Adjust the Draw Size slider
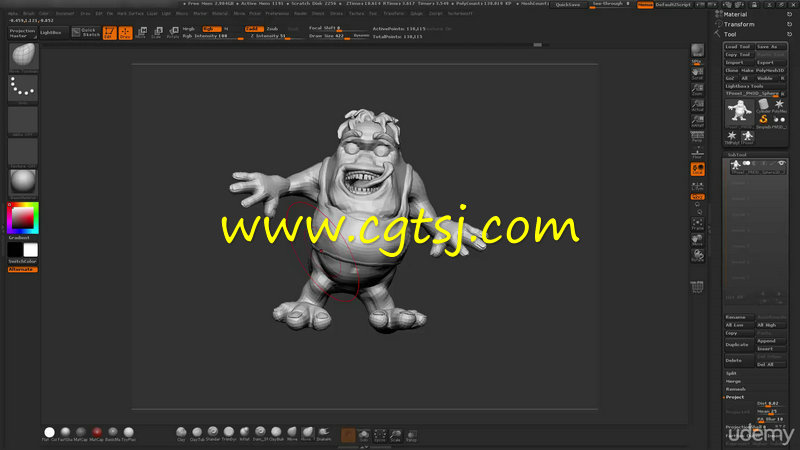Screen dimensions: 800x450 (329, 36)
